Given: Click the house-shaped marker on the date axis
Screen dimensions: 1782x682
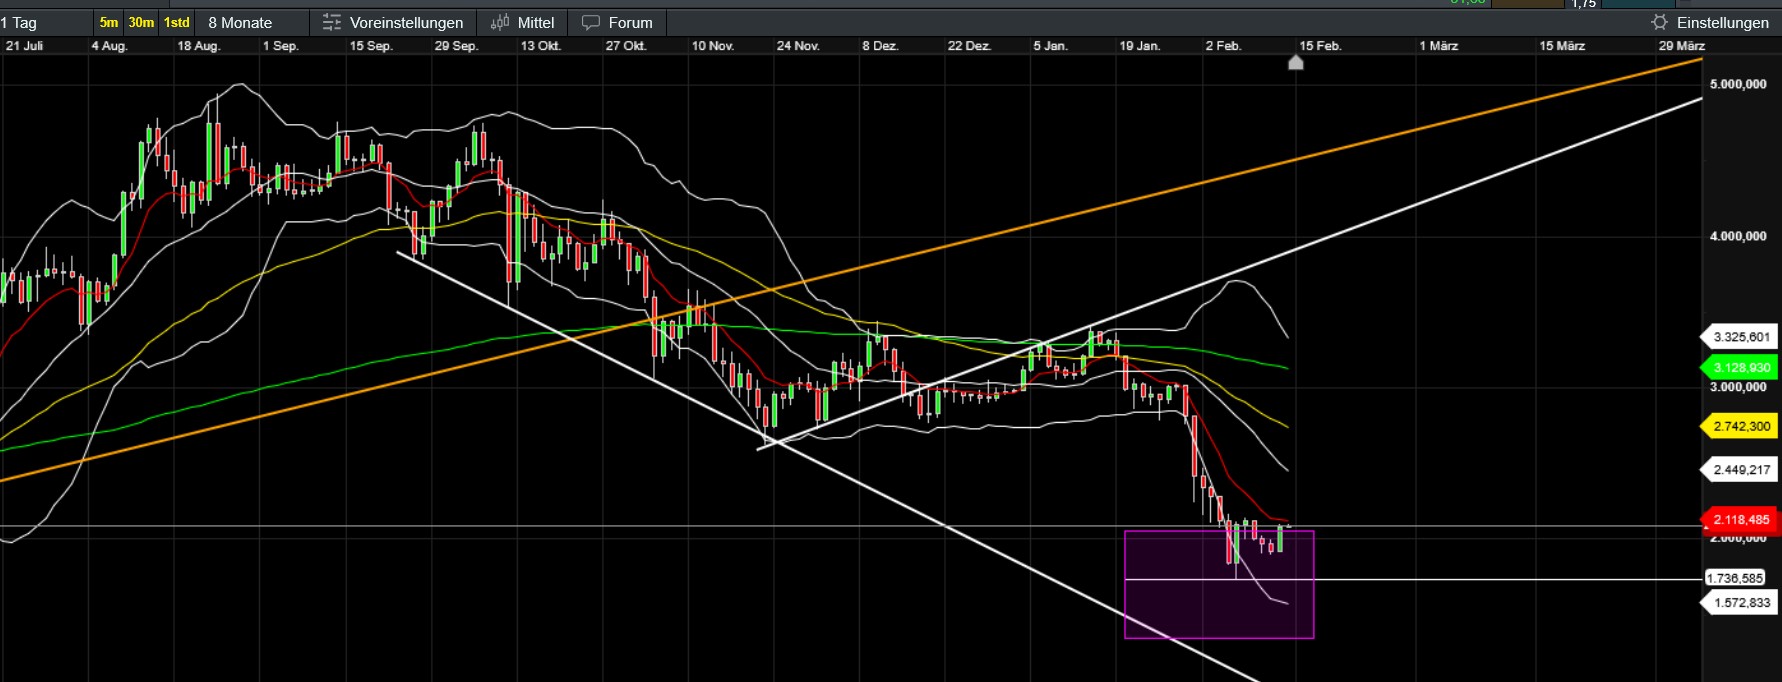Looking at the screenshot, I should [1295, 63].
